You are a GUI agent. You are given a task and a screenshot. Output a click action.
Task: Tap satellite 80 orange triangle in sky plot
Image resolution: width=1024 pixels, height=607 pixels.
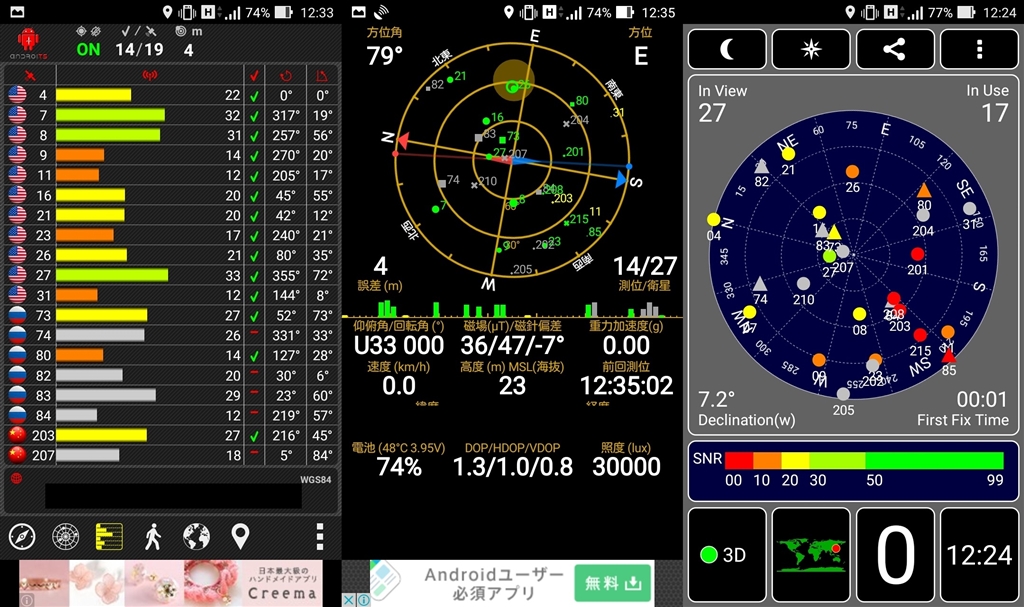click(923, 191)
